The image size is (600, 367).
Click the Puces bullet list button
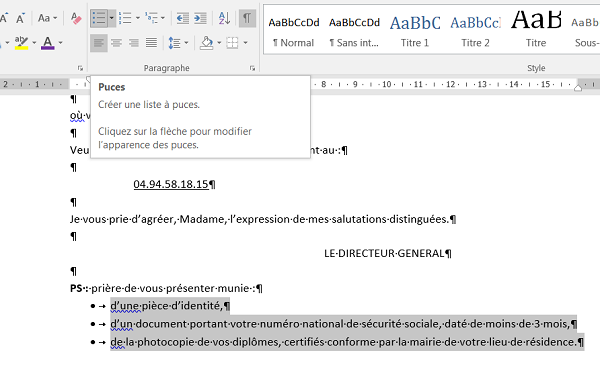pyautogui.click(x=99, y=18)
